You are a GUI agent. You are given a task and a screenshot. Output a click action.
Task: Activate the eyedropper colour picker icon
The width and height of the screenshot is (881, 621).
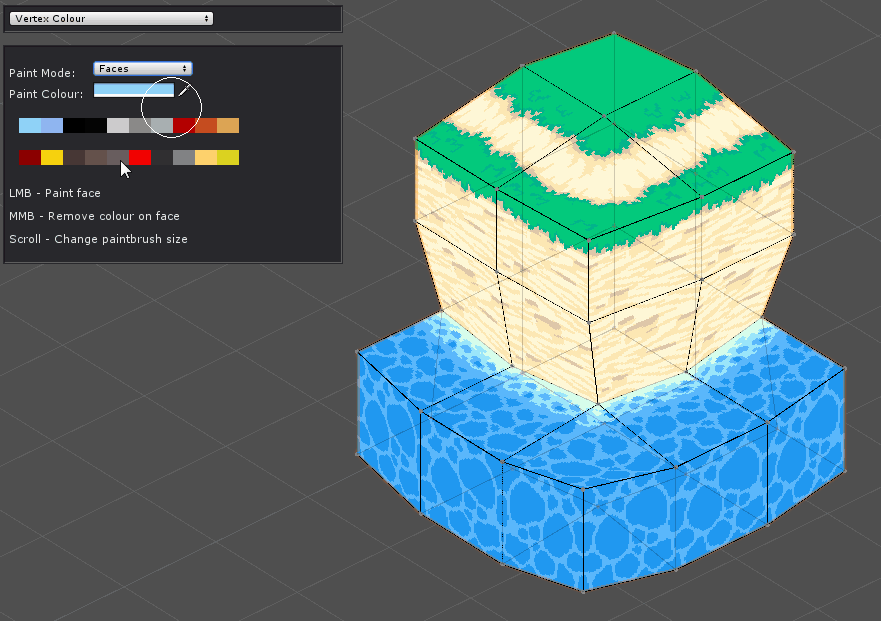click(184, 90)
